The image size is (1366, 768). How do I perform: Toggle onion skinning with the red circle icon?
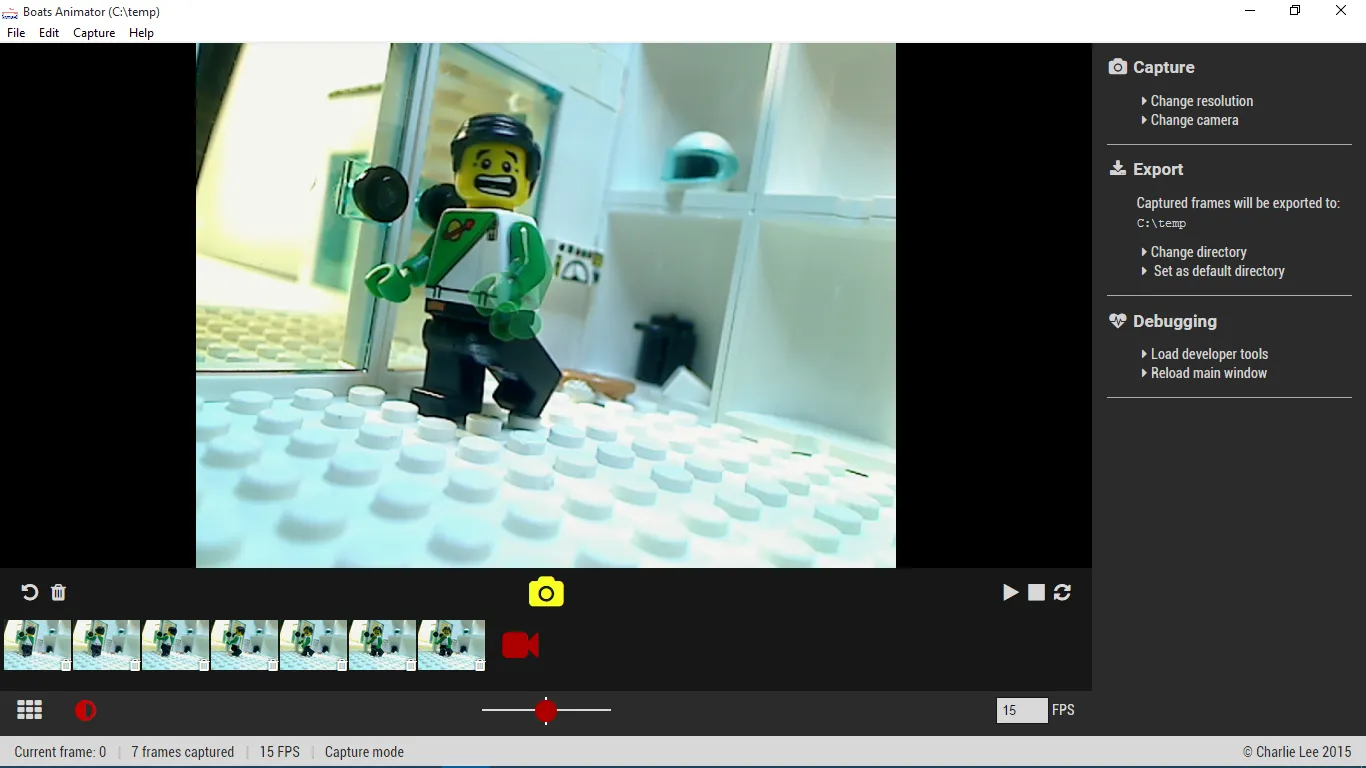(86, 710)
